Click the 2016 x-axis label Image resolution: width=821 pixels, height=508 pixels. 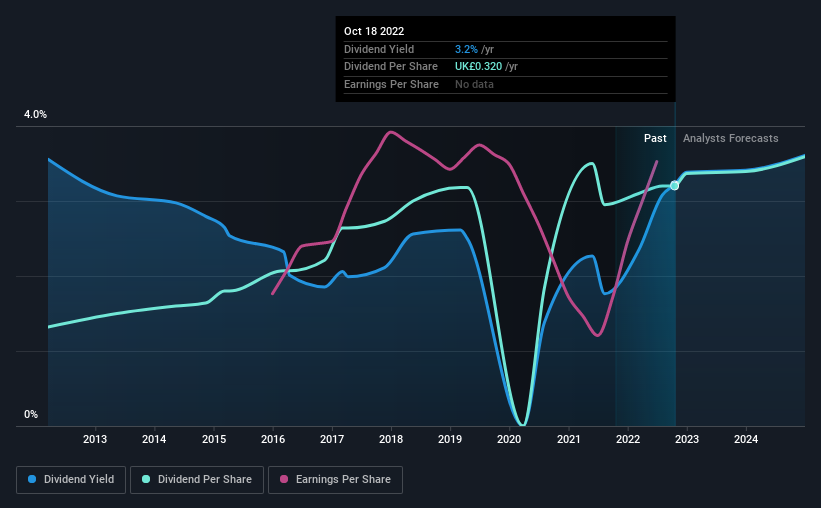273,439
